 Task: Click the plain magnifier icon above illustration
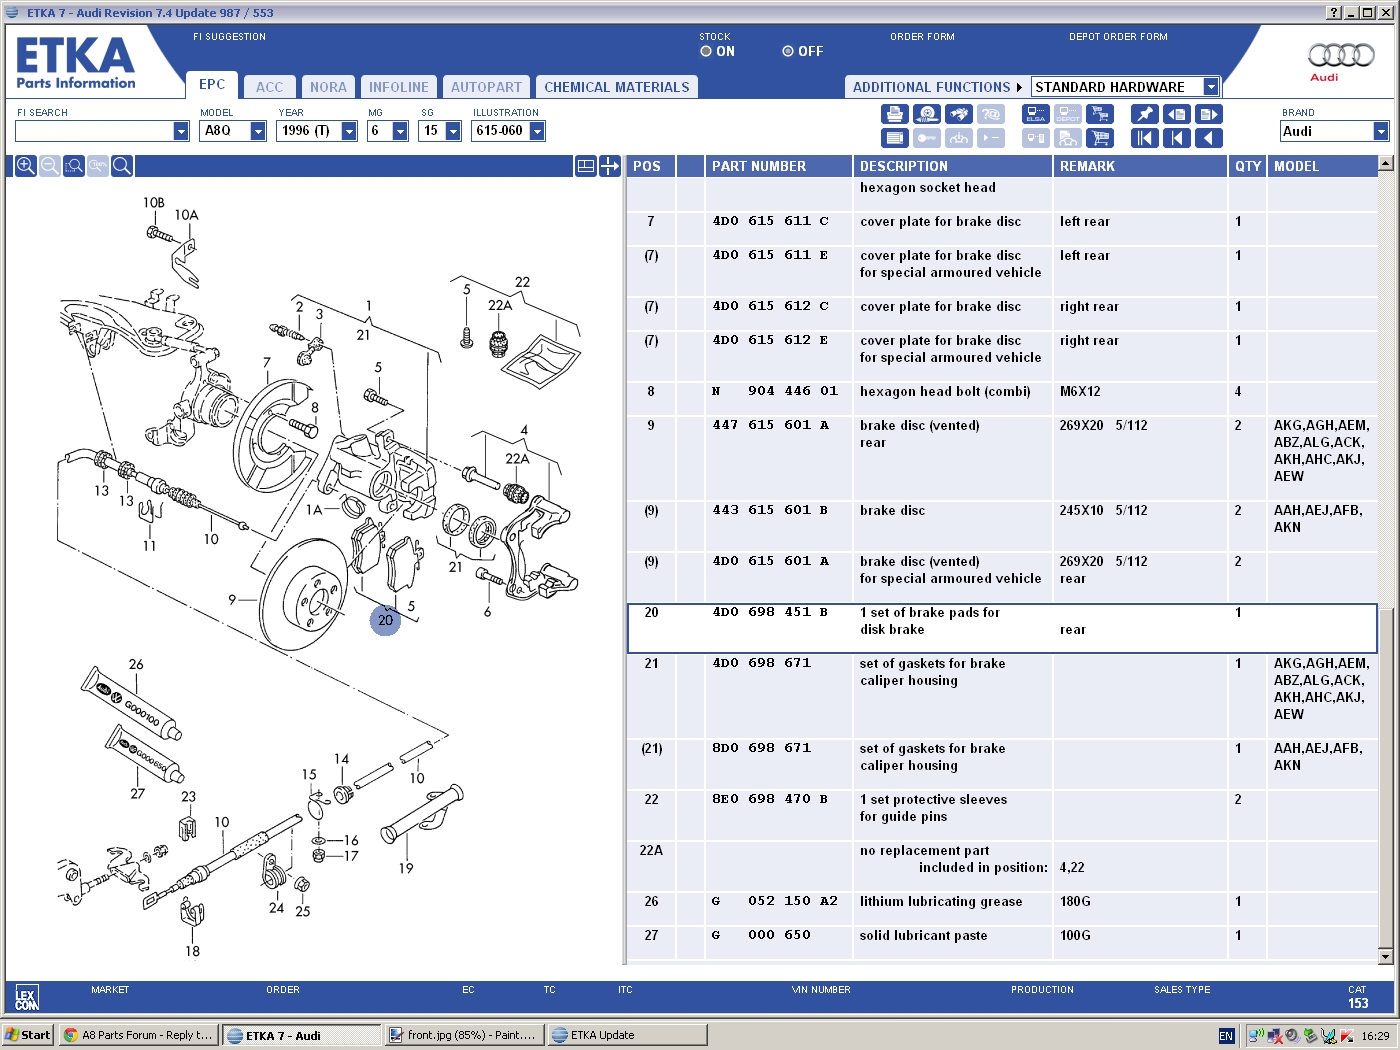point(121,166)
